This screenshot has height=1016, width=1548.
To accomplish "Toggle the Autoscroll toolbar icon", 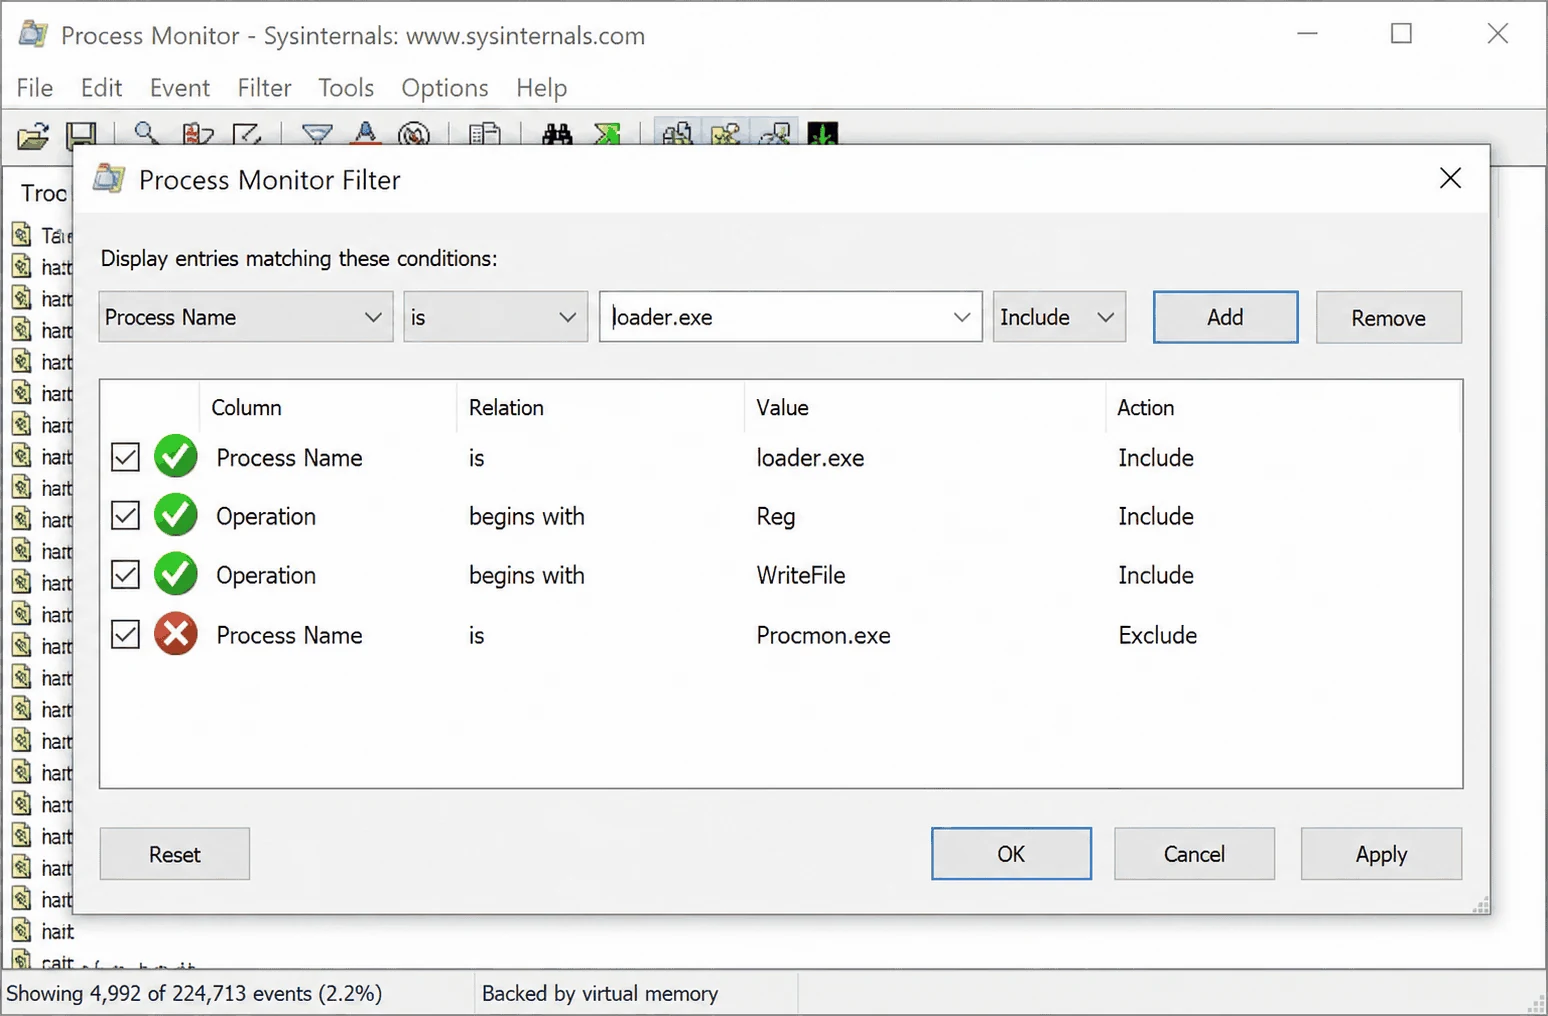I will point(198,133).
